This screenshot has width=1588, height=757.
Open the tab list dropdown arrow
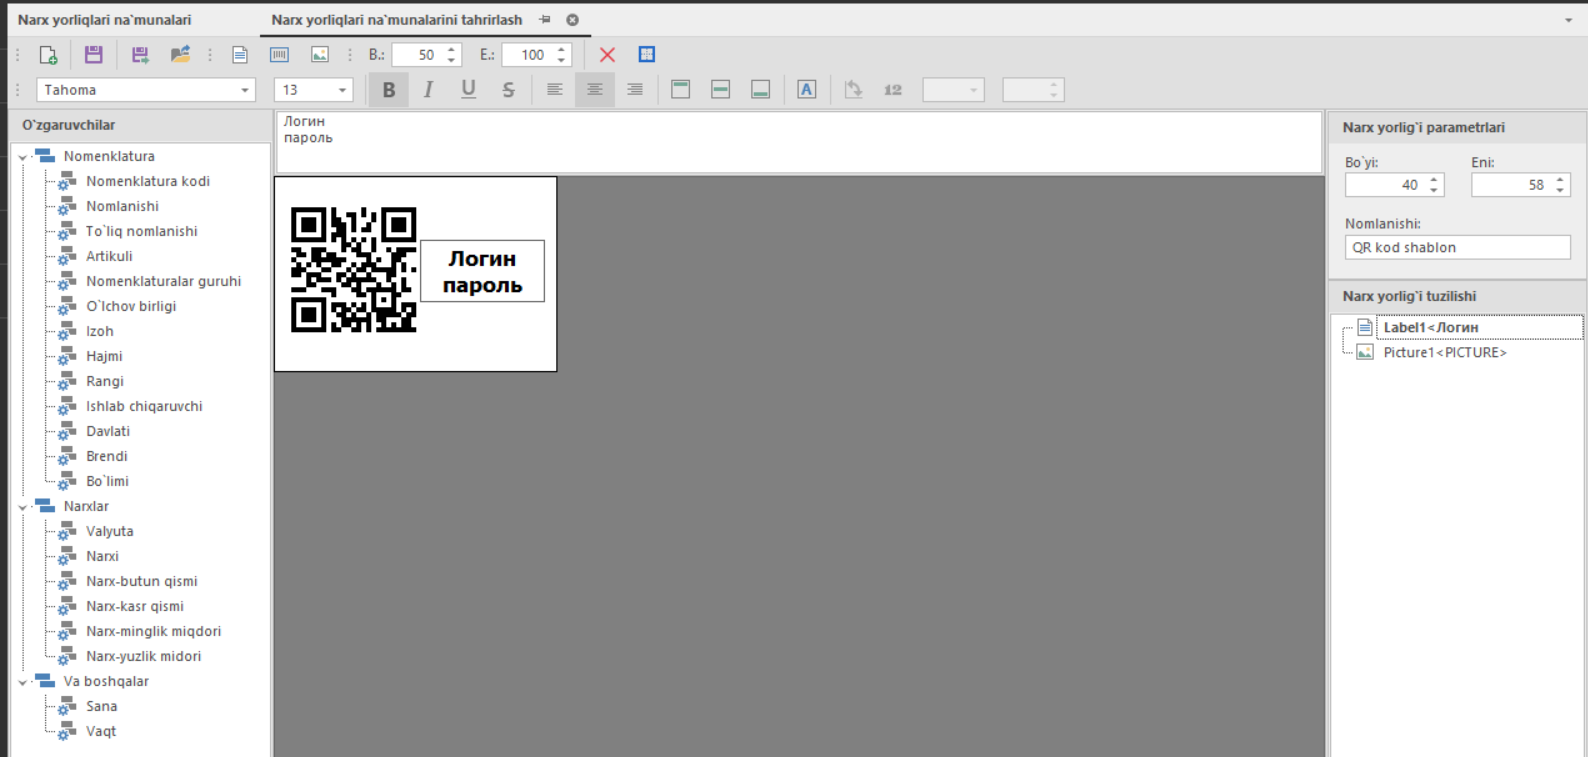click(1568, 21)
